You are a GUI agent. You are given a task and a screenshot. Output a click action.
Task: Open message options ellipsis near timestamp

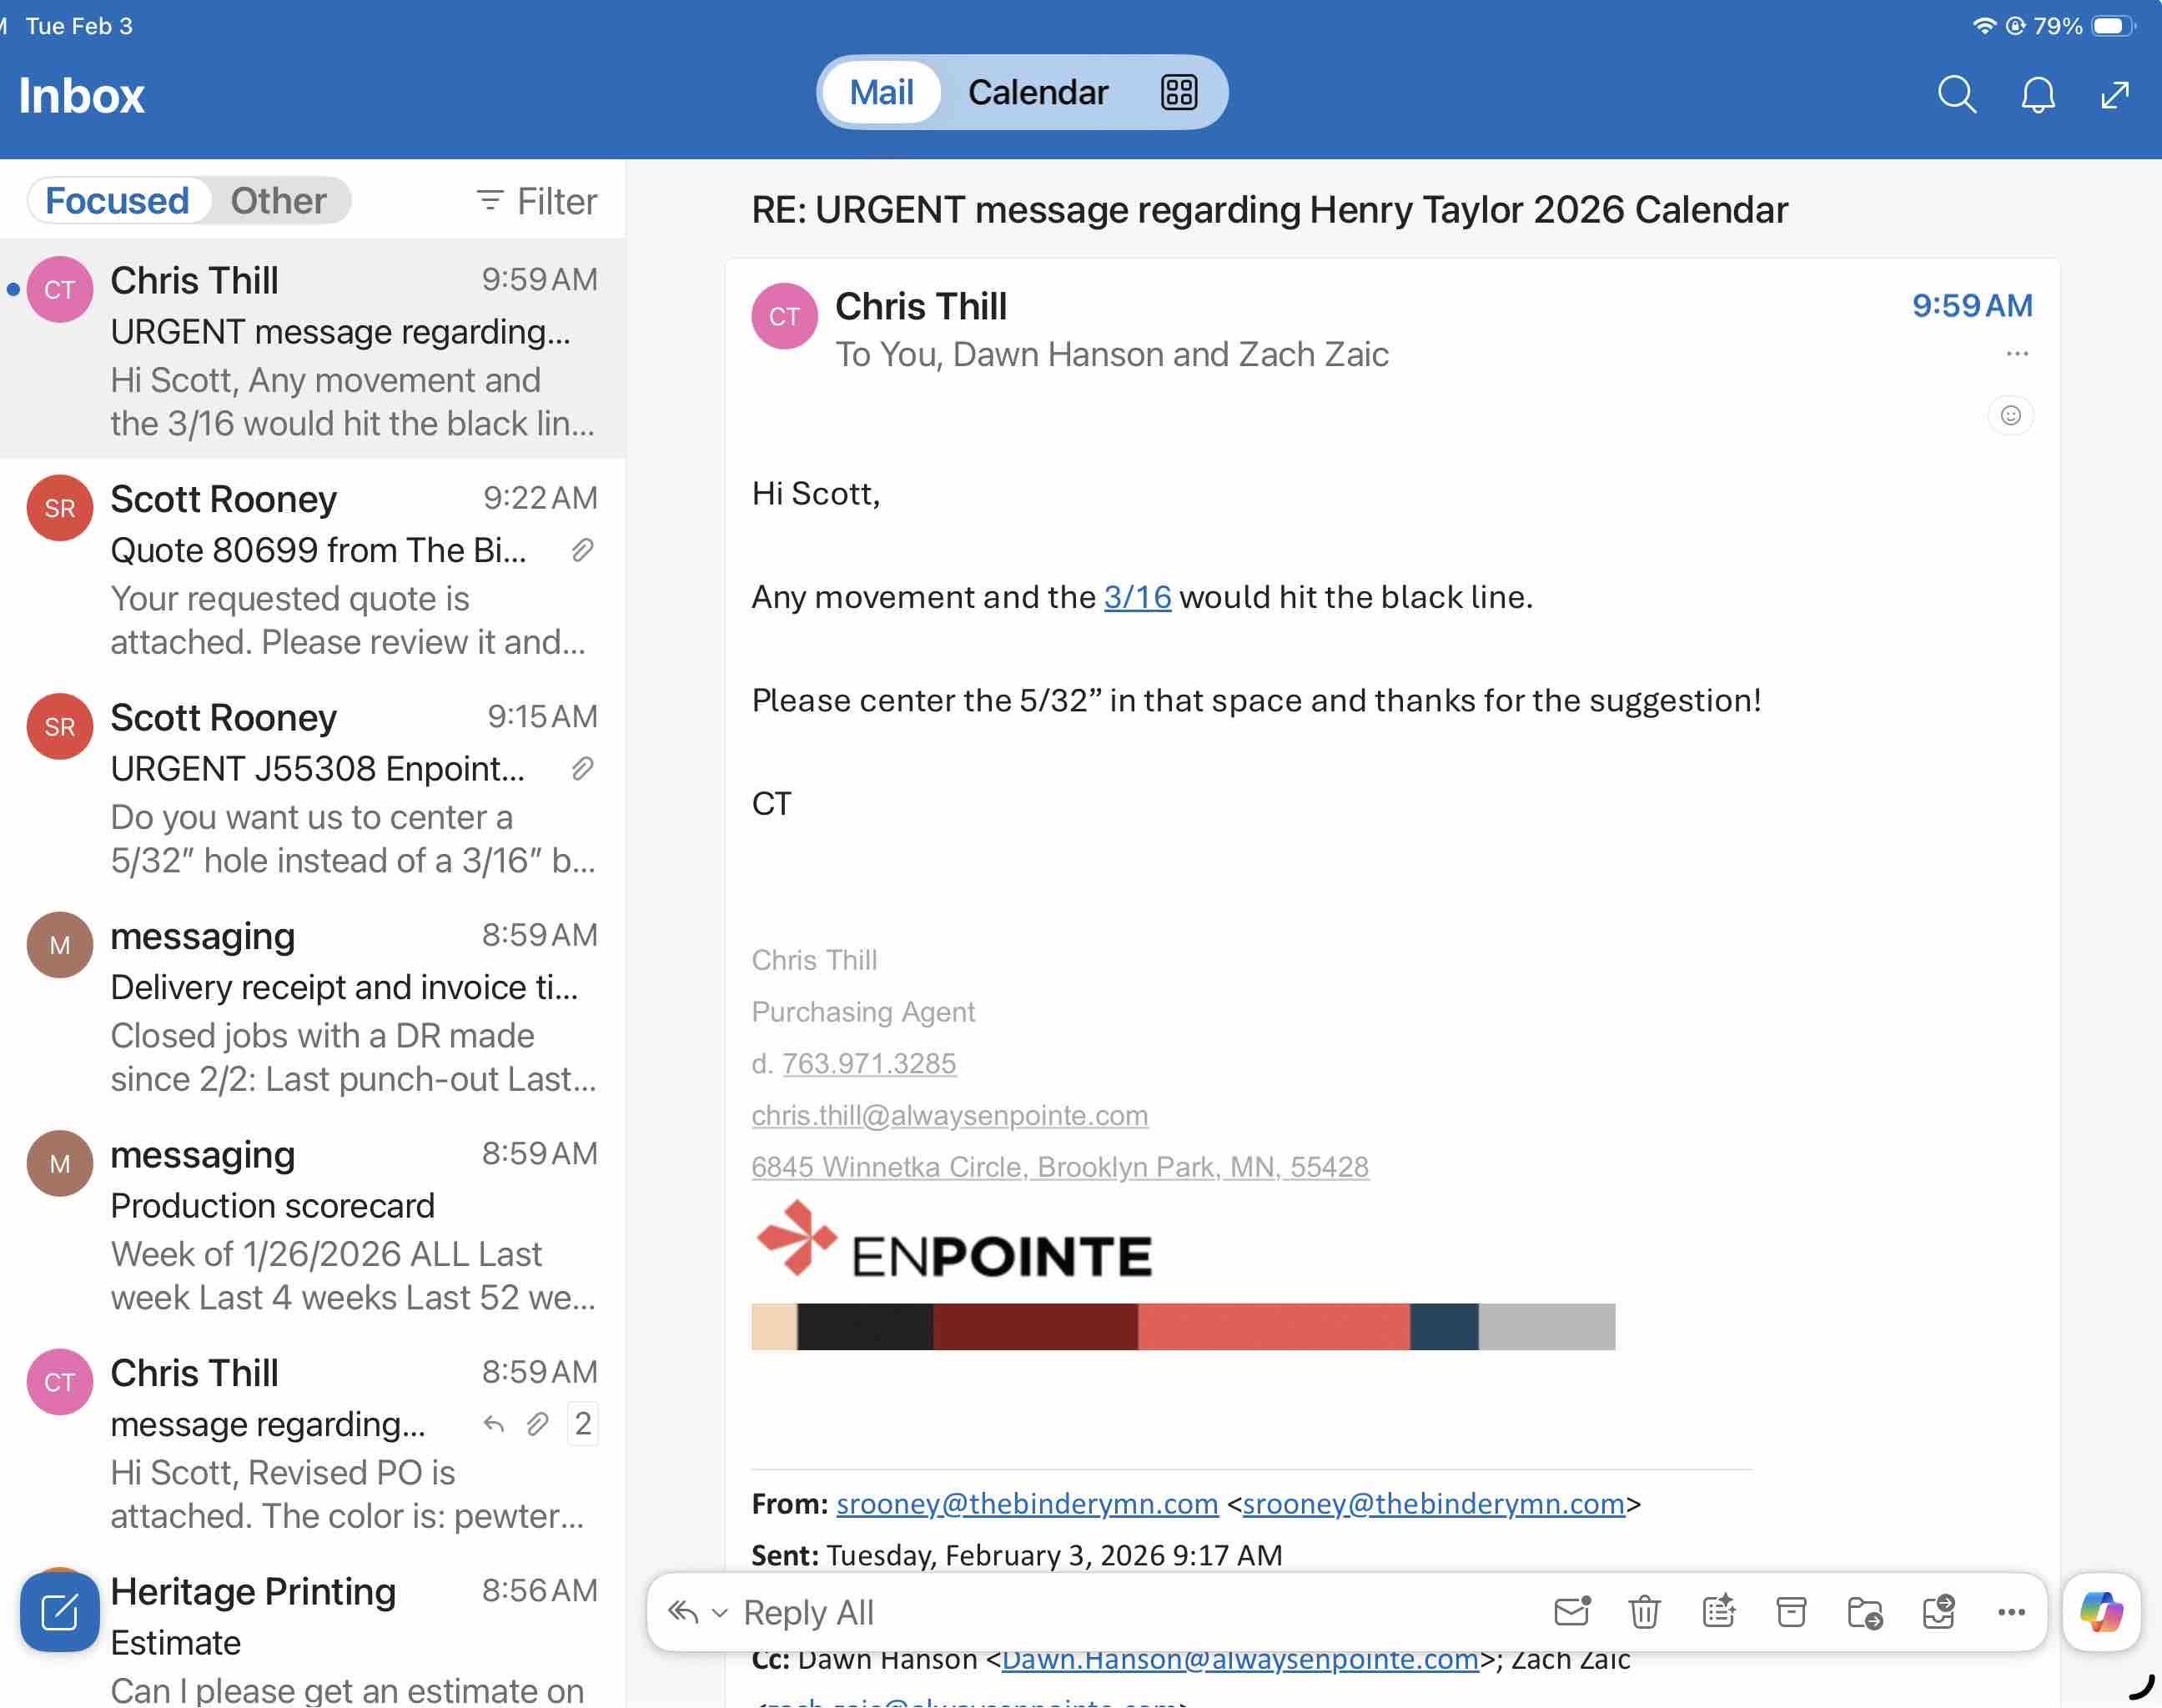[2016, 354]
